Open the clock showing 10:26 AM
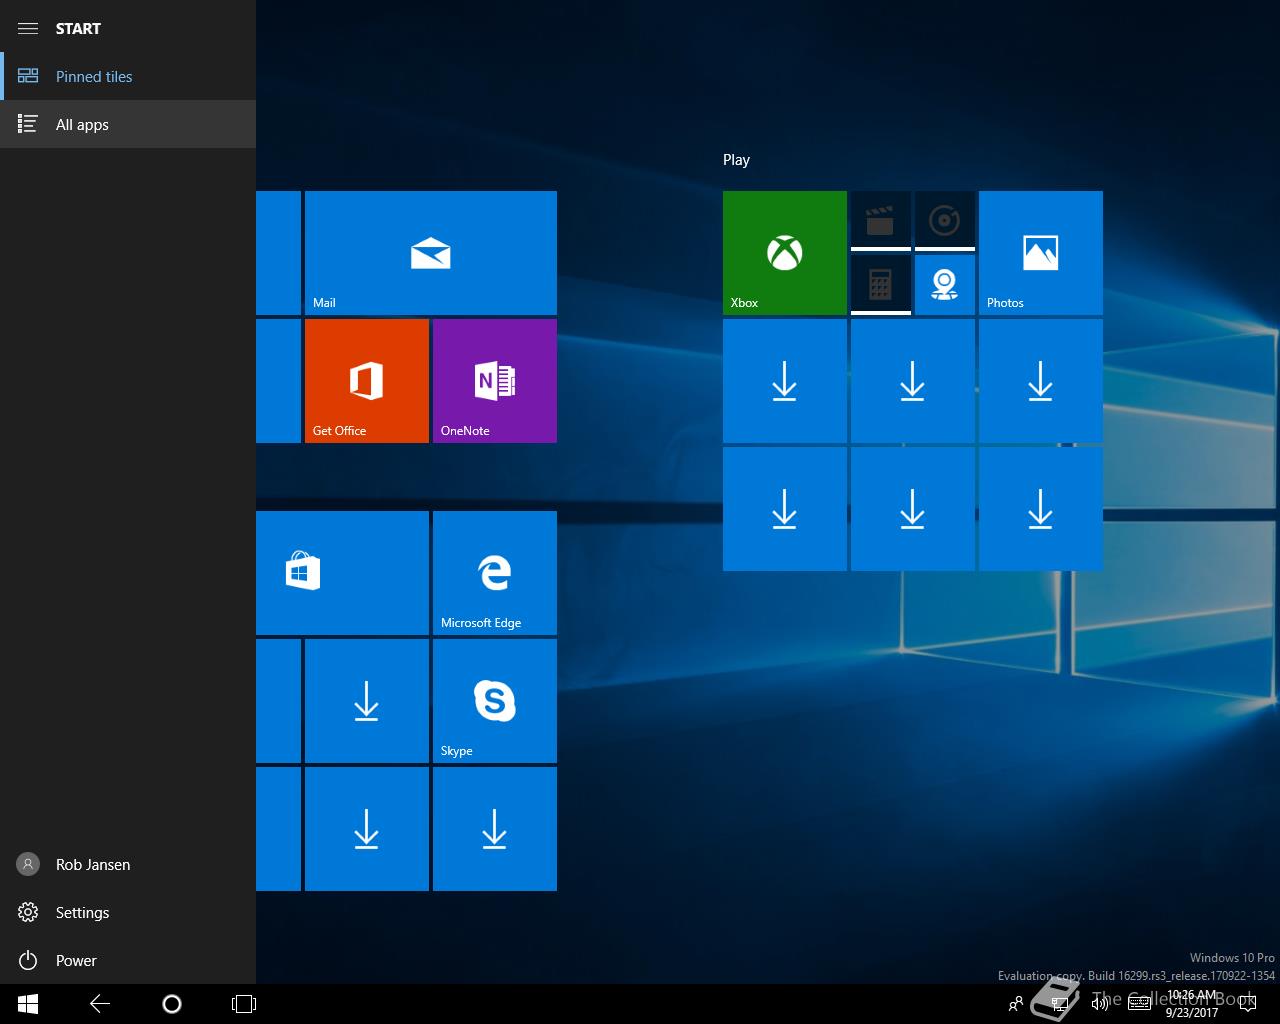The image size is (1280, 1024). pyautogui.click(x=1191, y=1004)
